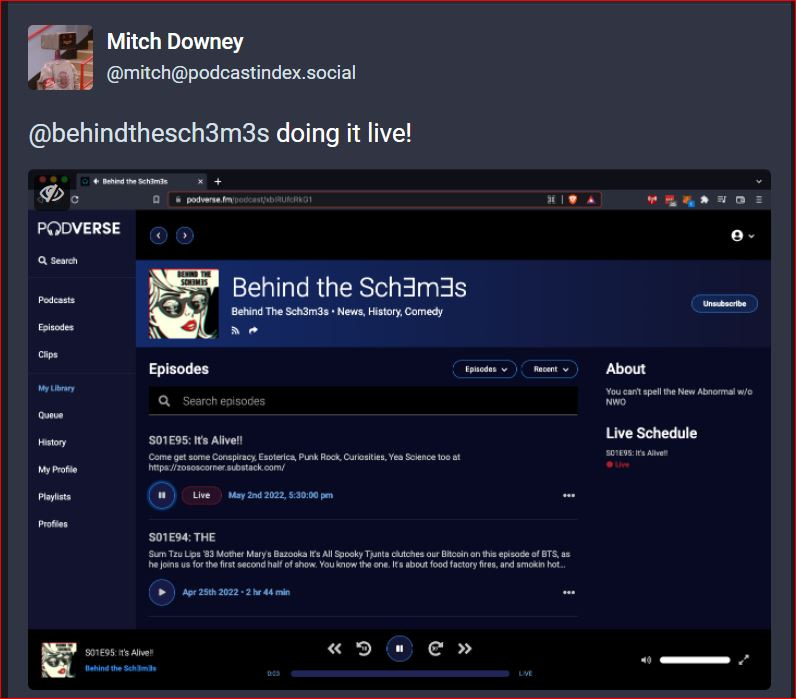Click the hidden-media eye icon on the image
The height and width of the screenshot is (699, 796).
click(51, 193)
